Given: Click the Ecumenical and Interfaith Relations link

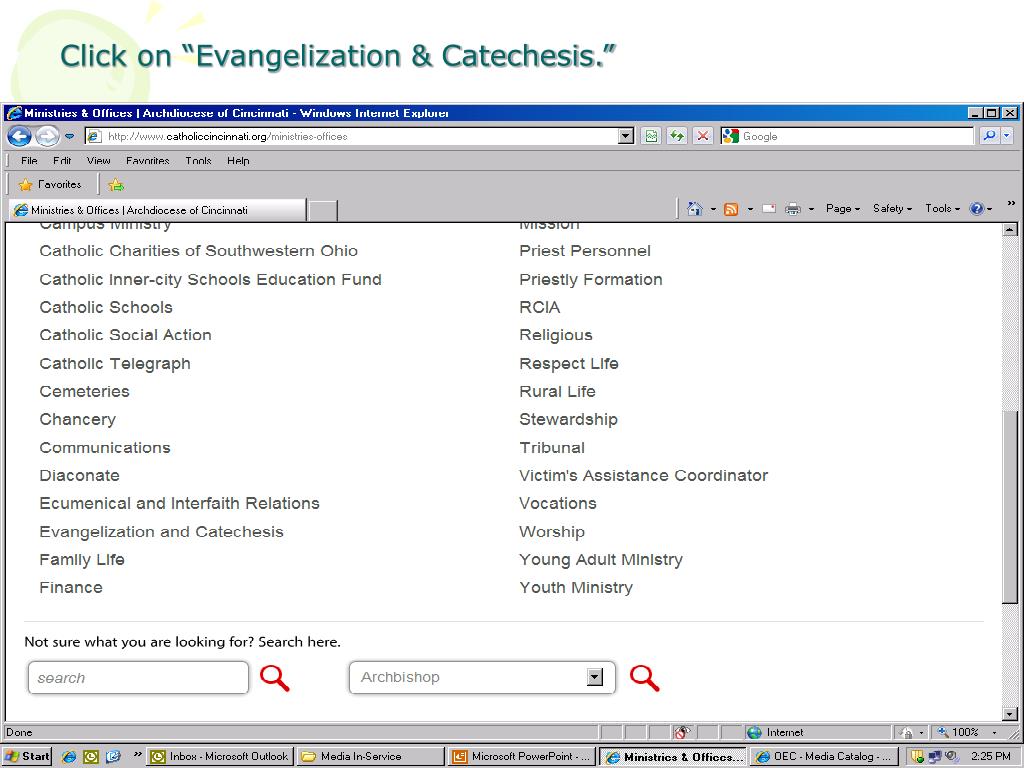Looking at the screenshot, I should pos(180,504).
